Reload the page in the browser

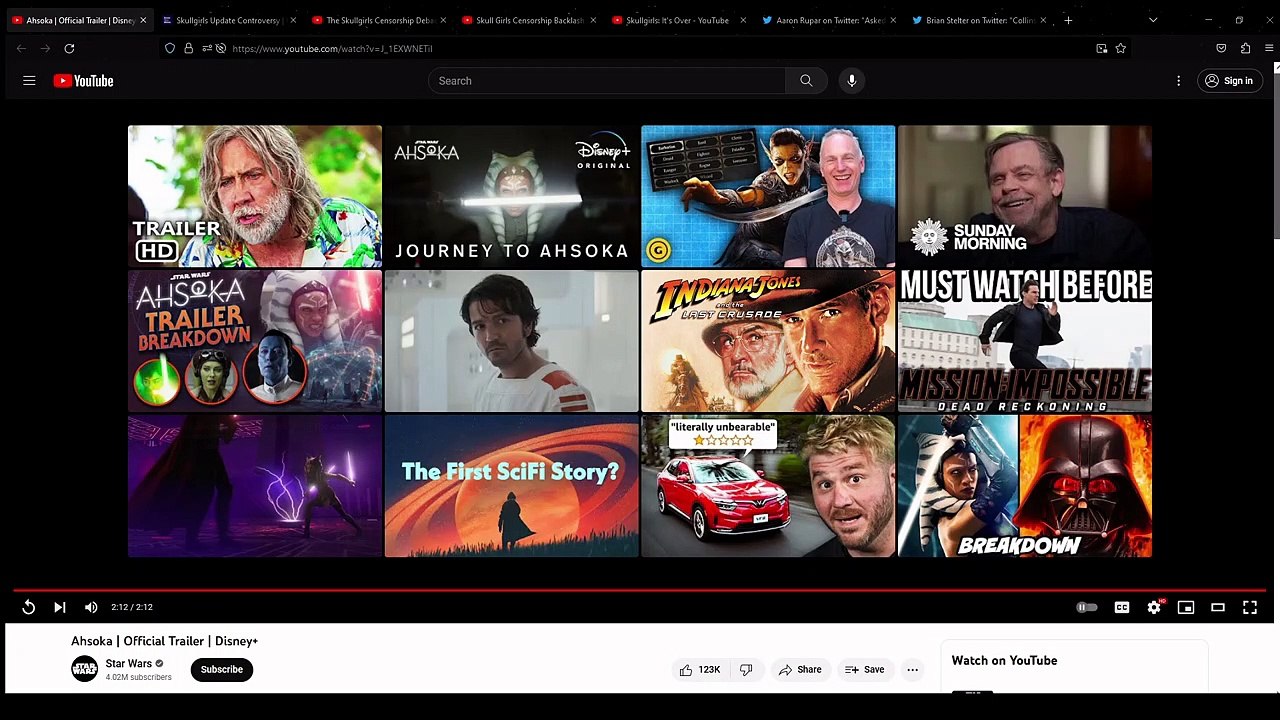click(x=69, y=48)
